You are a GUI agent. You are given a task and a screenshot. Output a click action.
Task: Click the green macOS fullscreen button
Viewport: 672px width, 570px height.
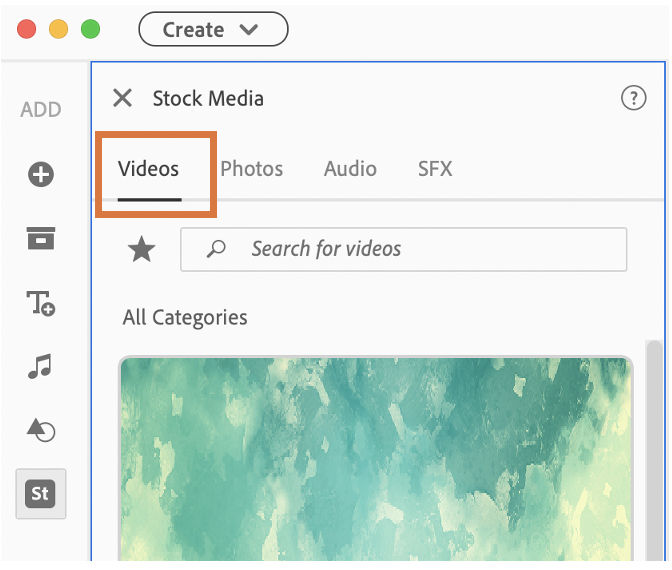(91, 29)
